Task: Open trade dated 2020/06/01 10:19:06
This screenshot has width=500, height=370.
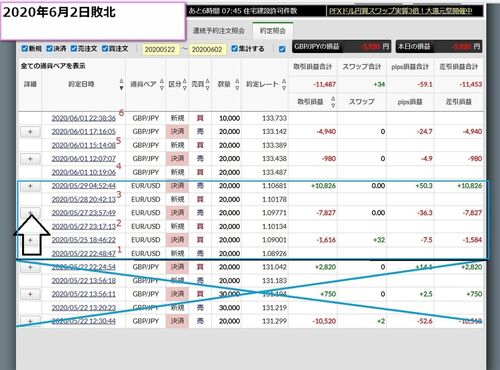Action: point(84,172)
